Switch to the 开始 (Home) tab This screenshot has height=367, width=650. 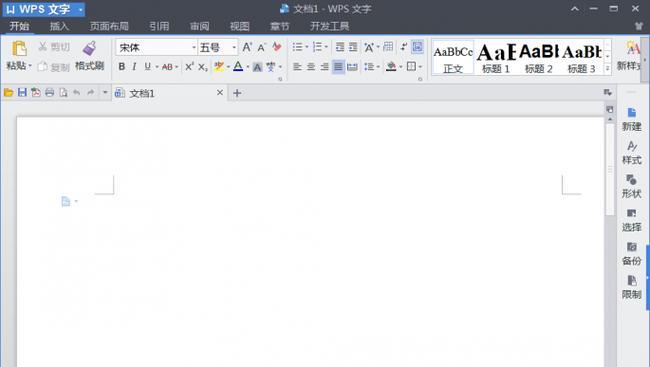coord(19,26)
